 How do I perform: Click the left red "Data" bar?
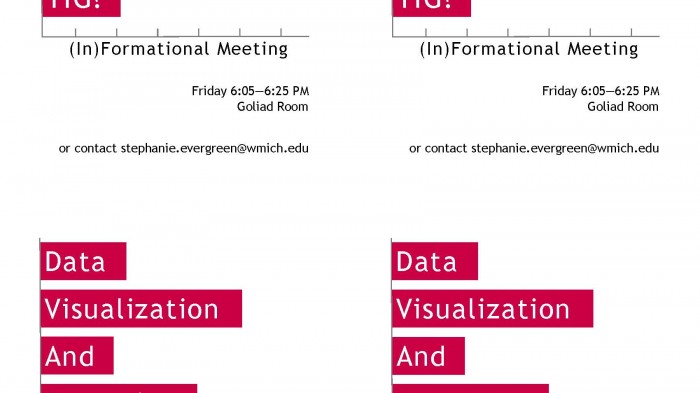[x=83, y=261]
